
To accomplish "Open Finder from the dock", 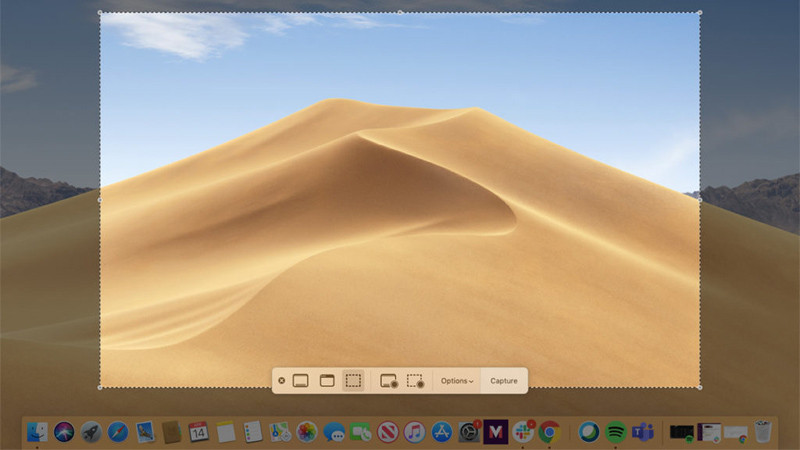I will click(x=38, y=432).
